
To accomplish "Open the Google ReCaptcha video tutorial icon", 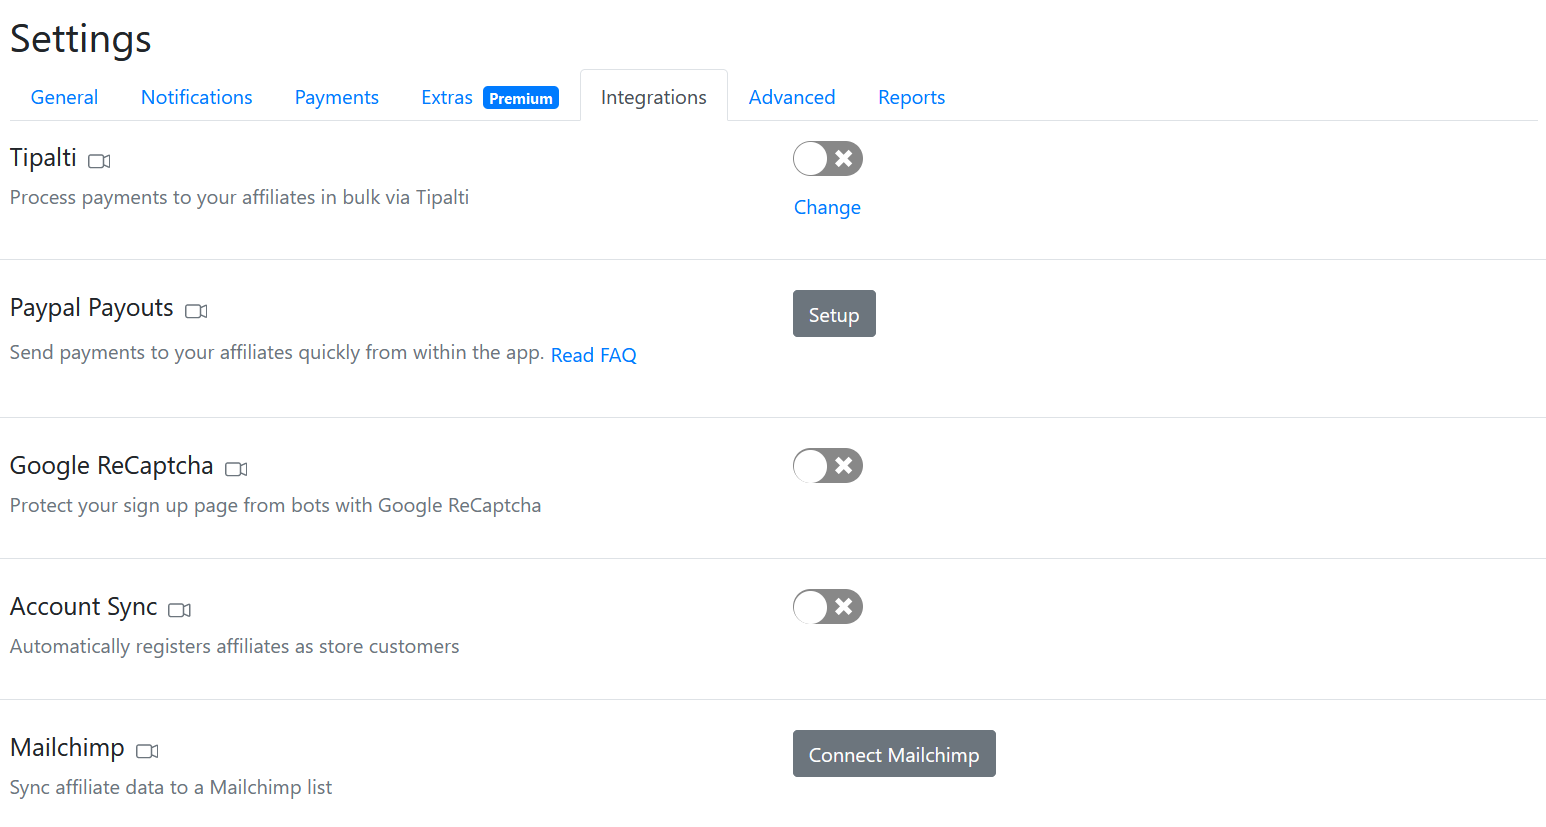I will 236,469.
